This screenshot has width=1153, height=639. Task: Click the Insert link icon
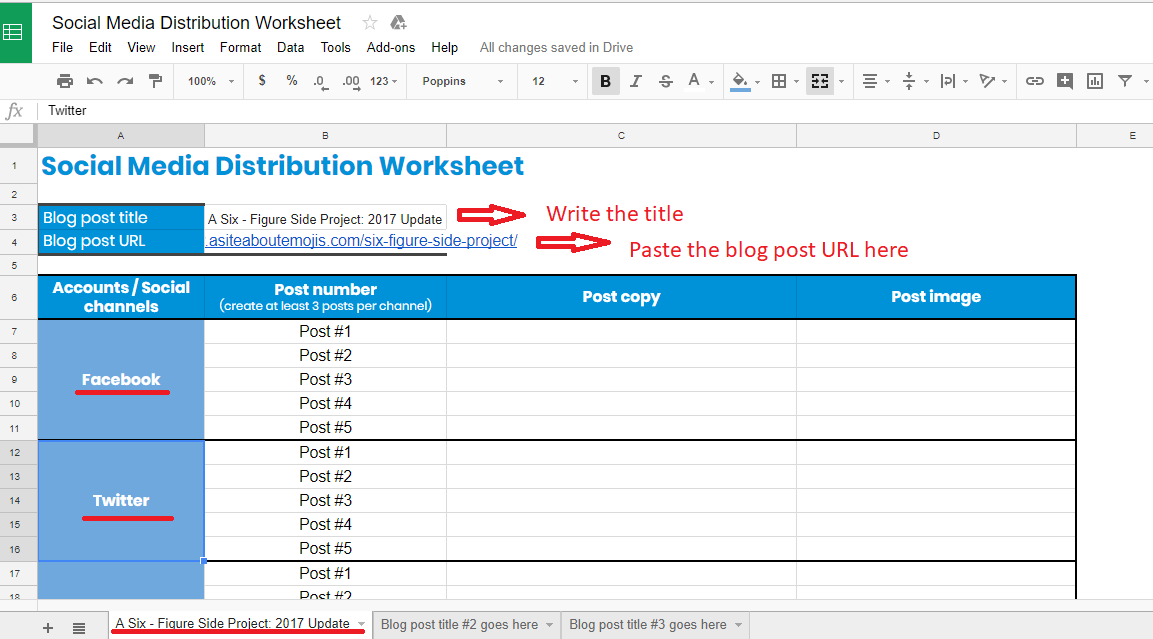[x=1035, y=81]
